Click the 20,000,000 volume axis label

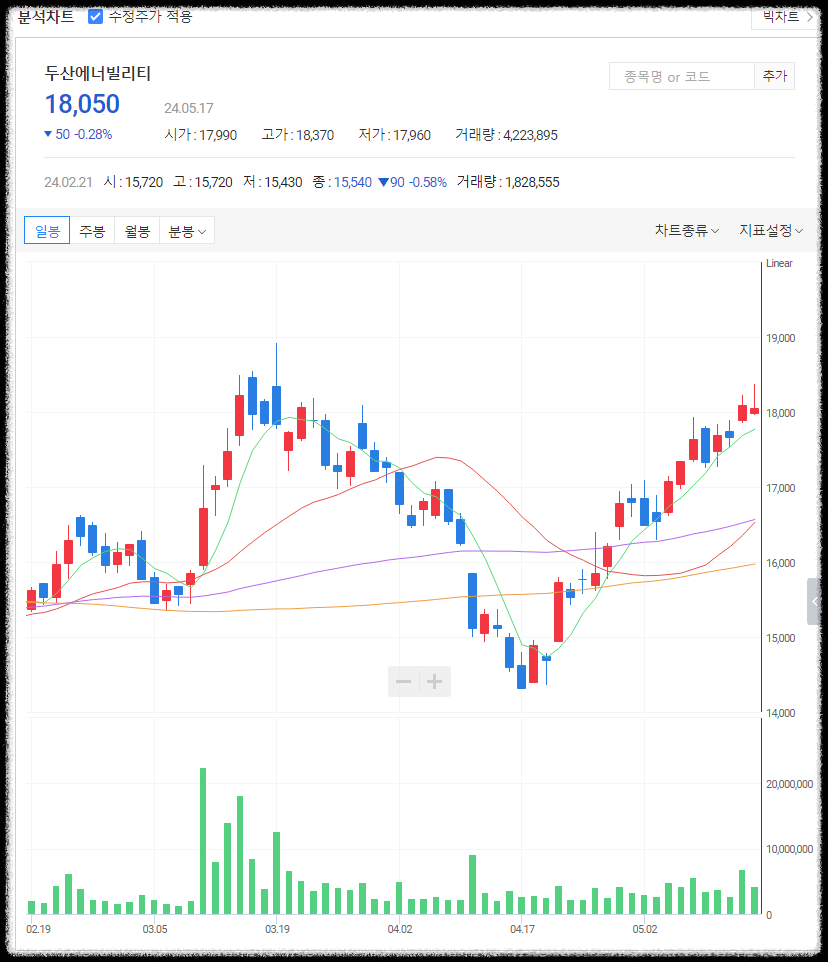click(789, 784)
